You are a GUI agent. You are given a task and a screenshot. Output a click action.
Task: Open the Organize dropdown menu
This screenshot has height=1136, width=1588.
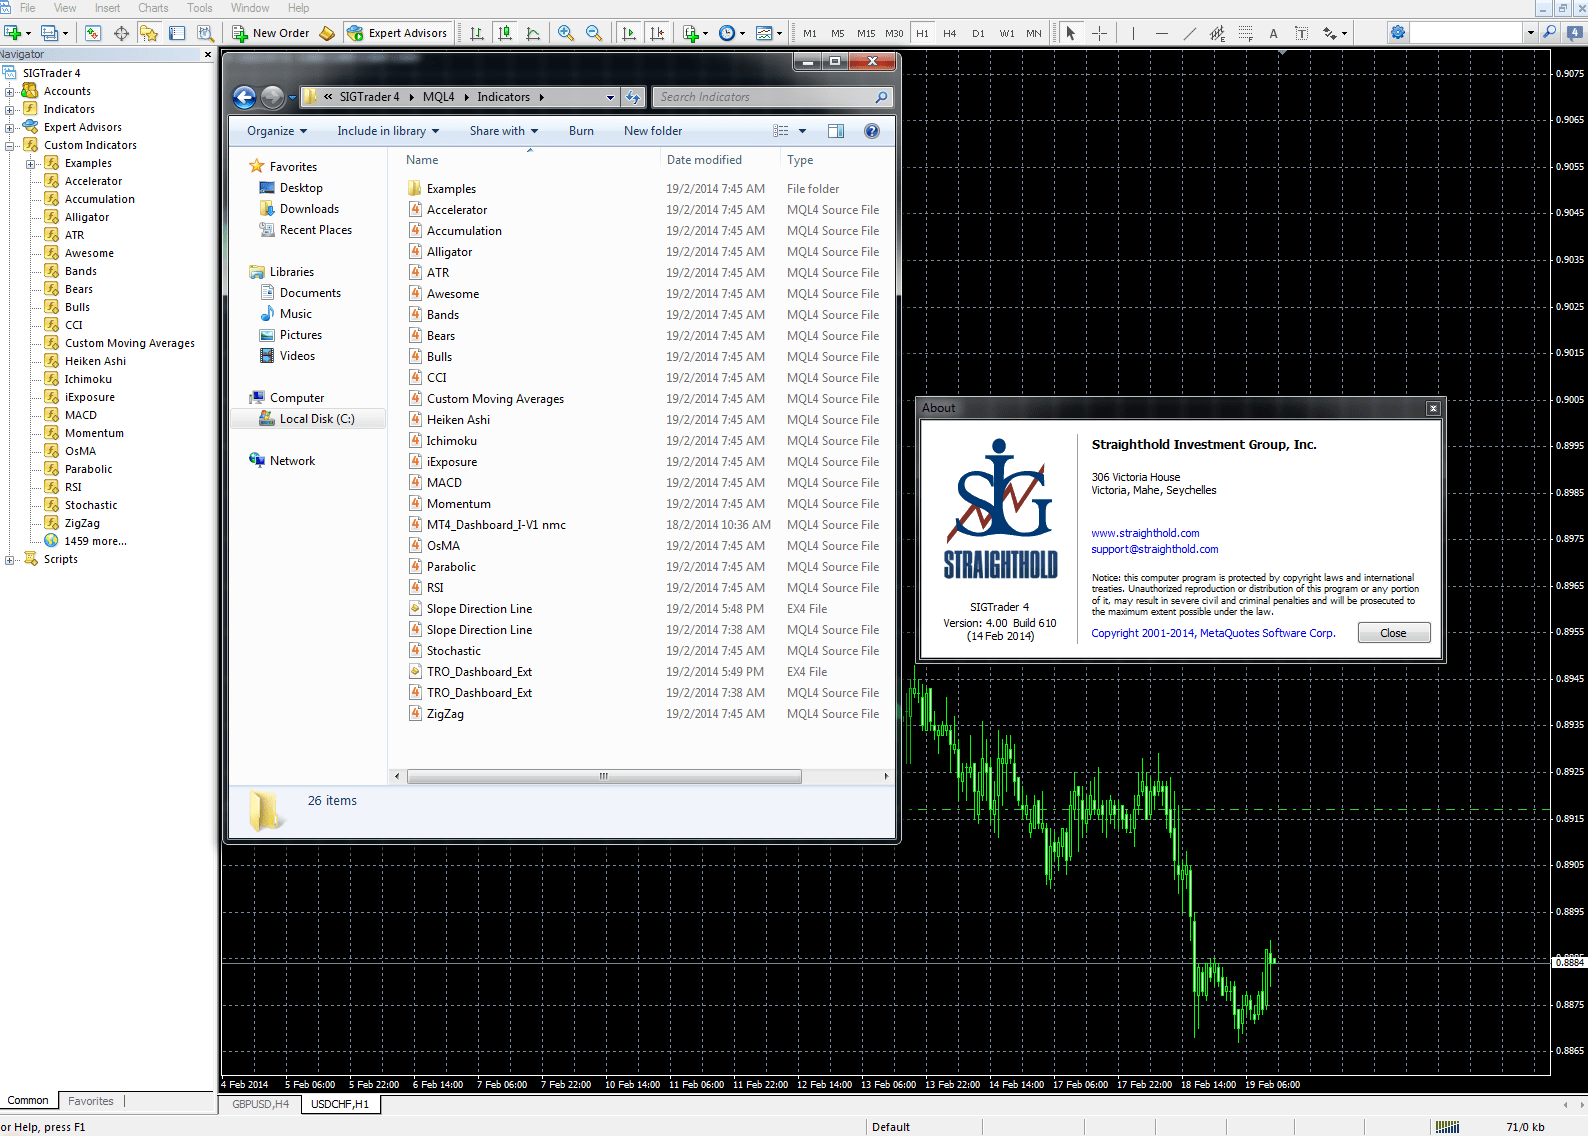pos(277,131)
